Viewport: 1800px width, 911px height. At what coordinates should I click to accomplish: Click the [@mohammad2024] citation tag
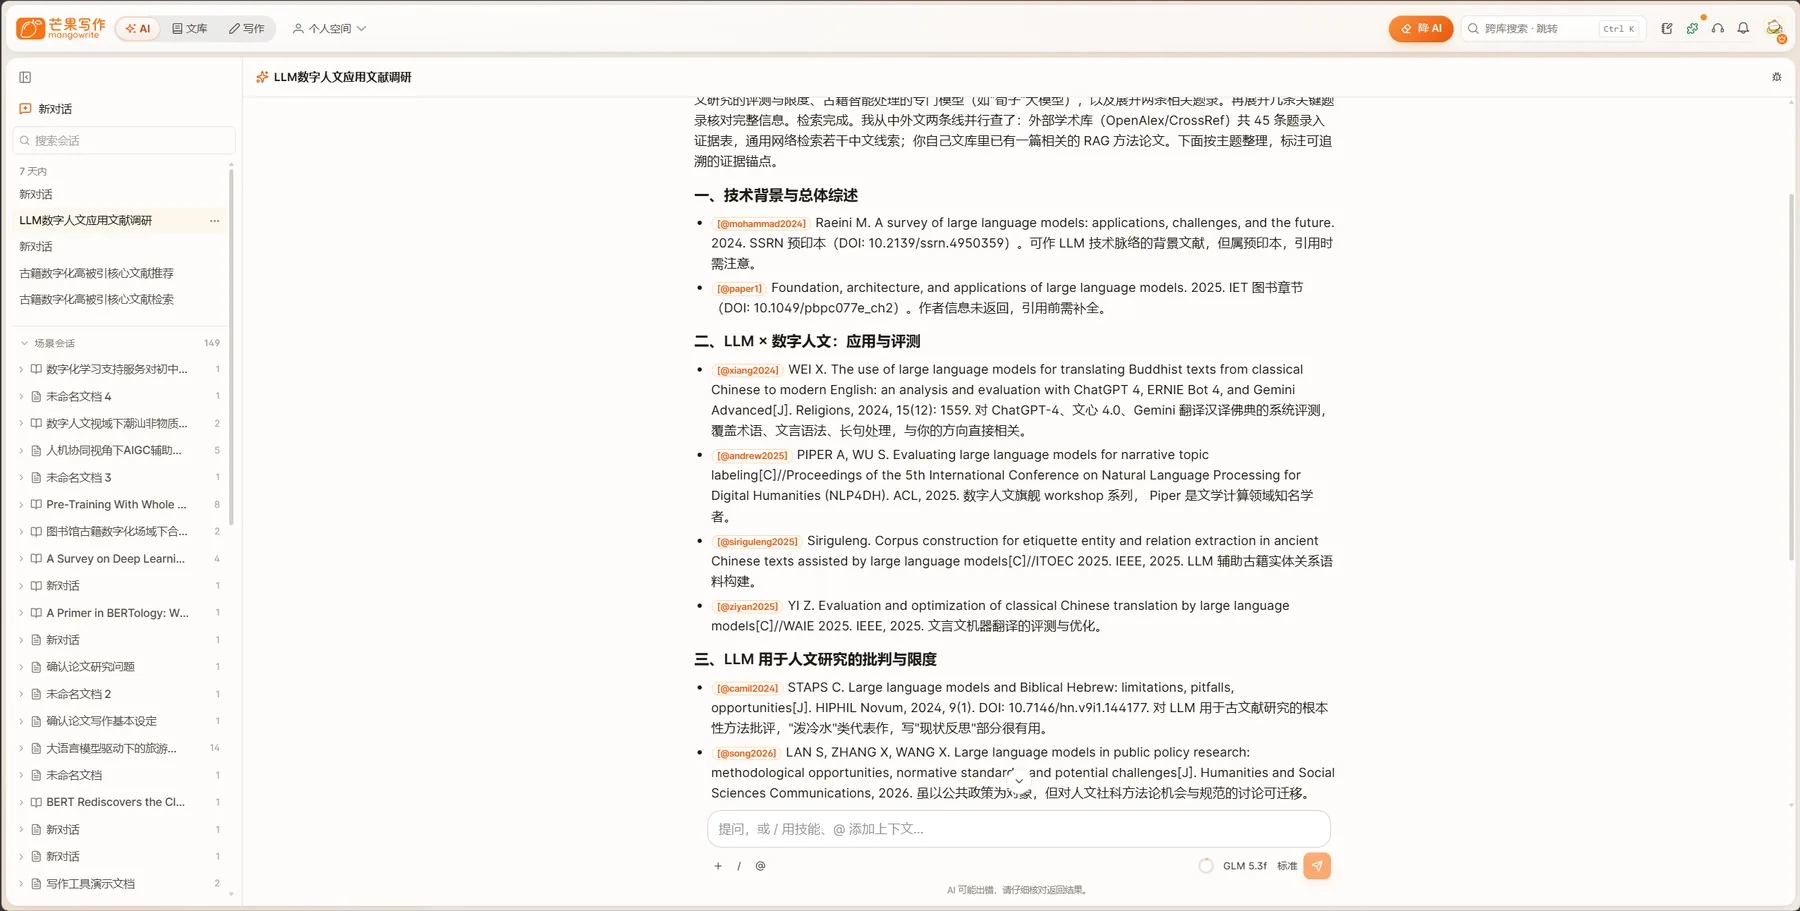coord(761,224)
